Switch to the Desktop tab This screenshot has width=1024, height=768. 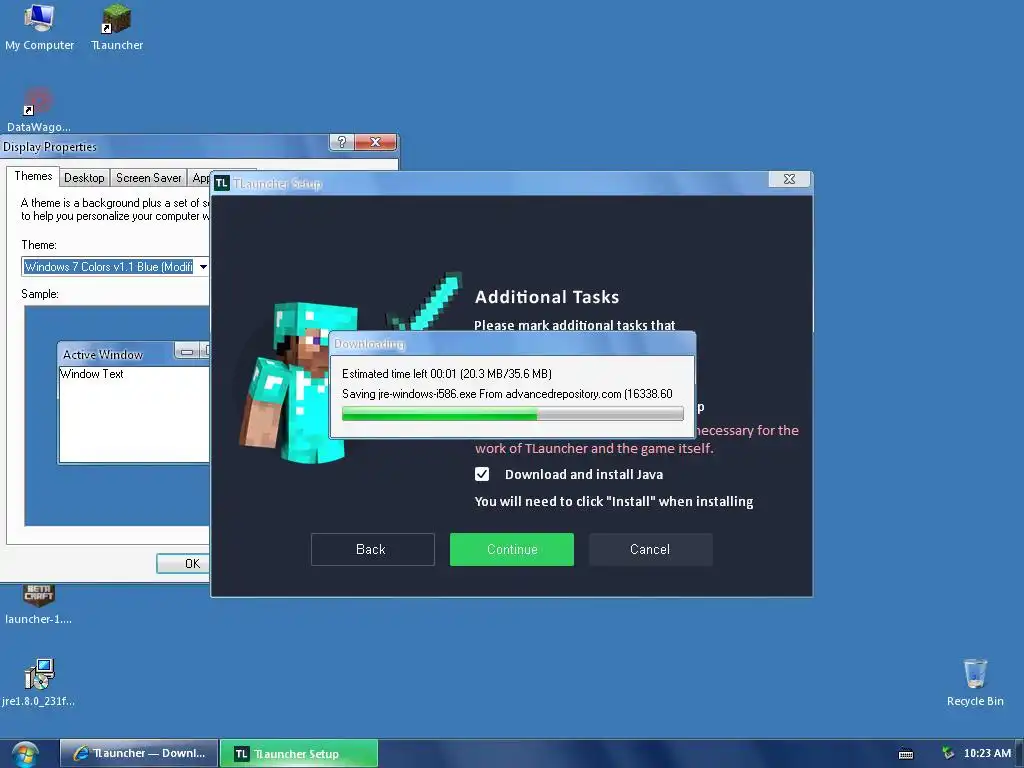tap(84, 178)
